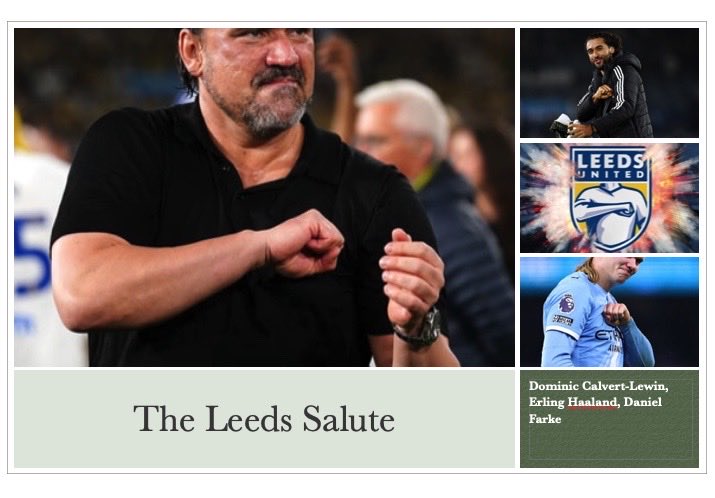Click the "UNITED" banner on the crest
This screenshot has height=498, width=715.
[x=610, y=175]
